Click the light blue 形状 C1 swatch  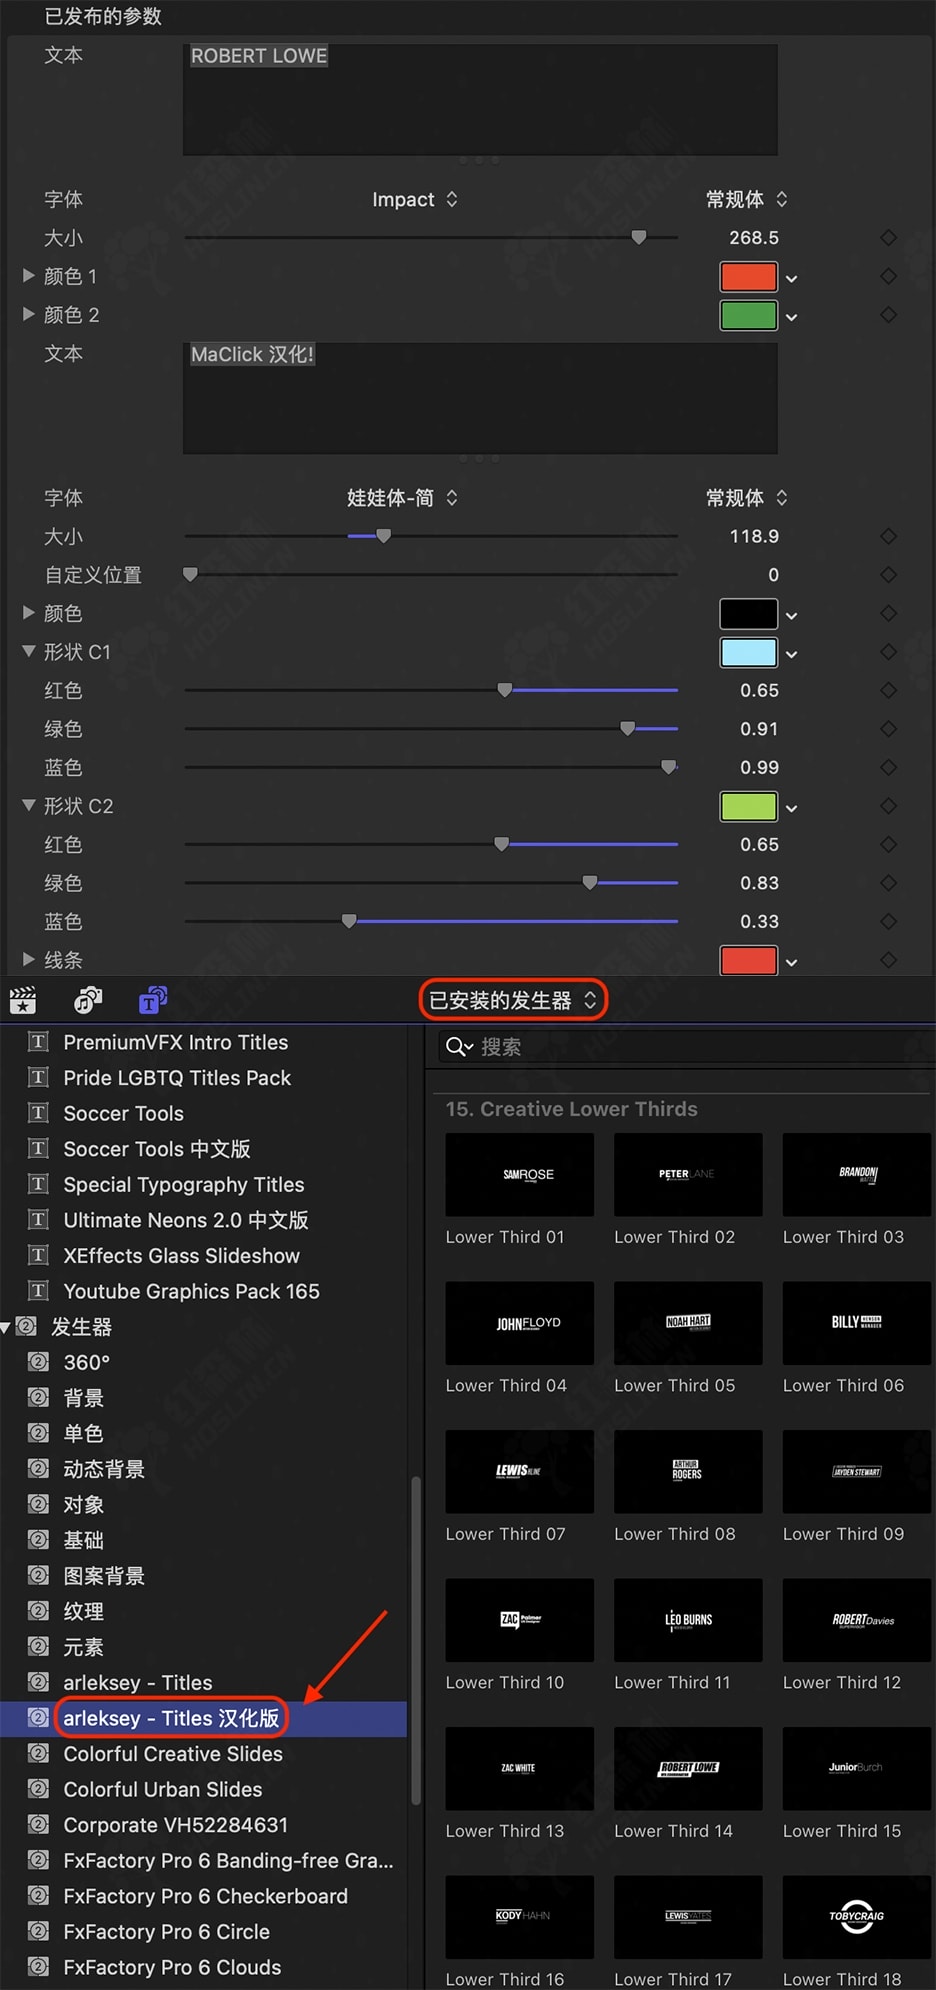click(x=749, y=652)
